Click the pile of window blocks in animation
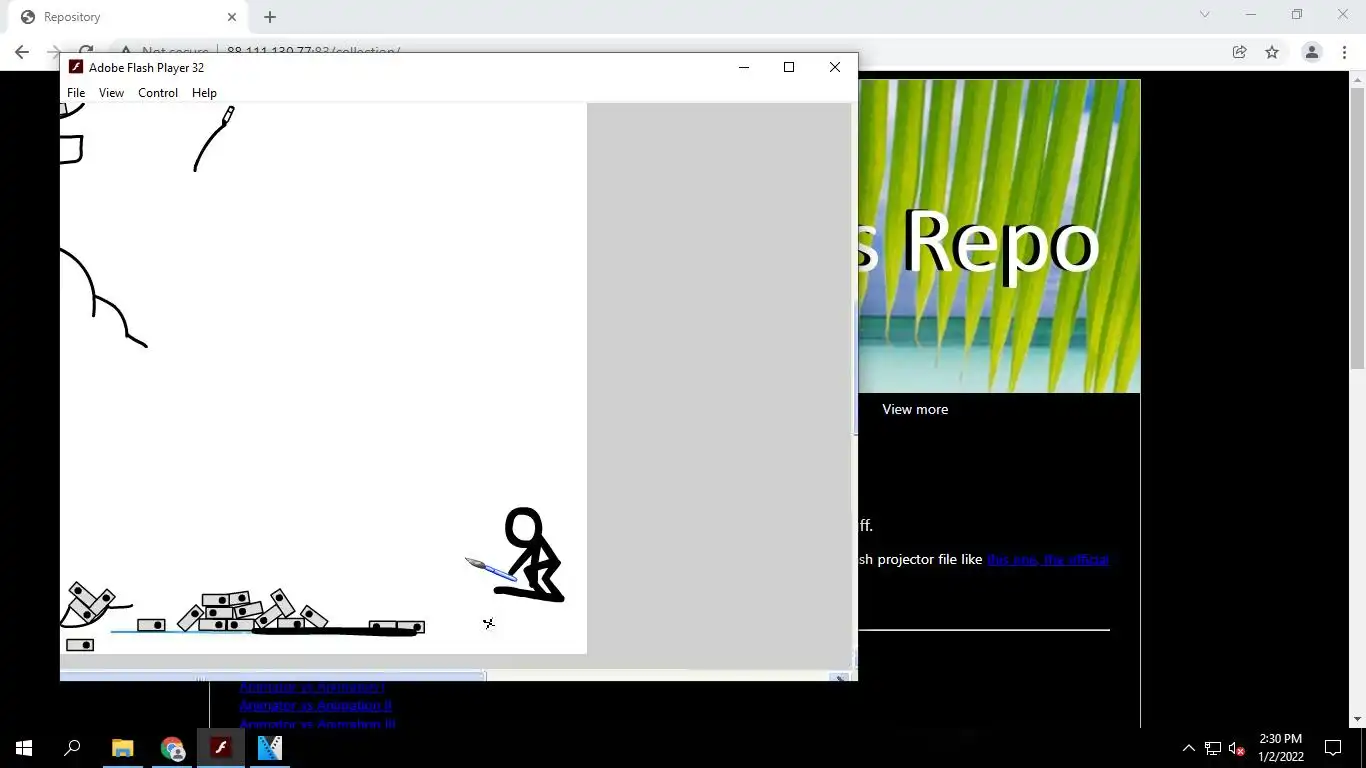Image resolution: width=1366 pixels, height=768 pixels. point(250,611)
